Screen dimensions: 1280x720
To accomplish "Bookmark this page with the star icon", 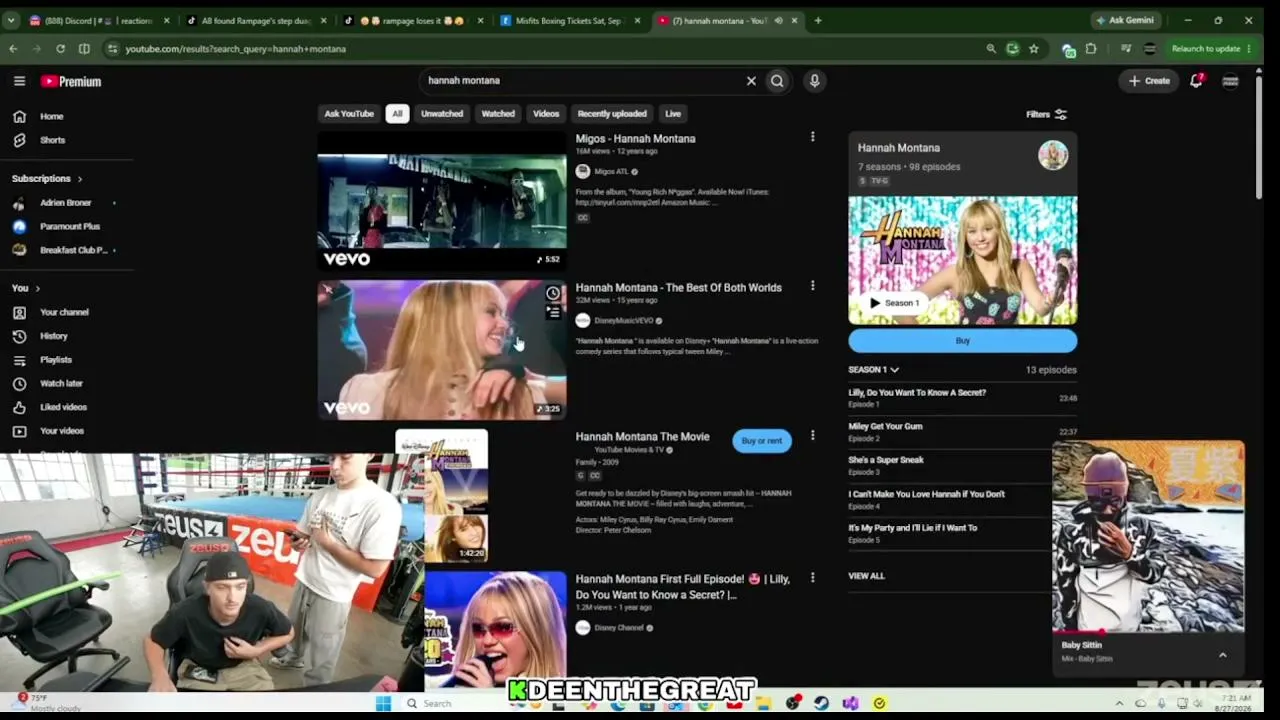I will click(x=1033, y=48).
